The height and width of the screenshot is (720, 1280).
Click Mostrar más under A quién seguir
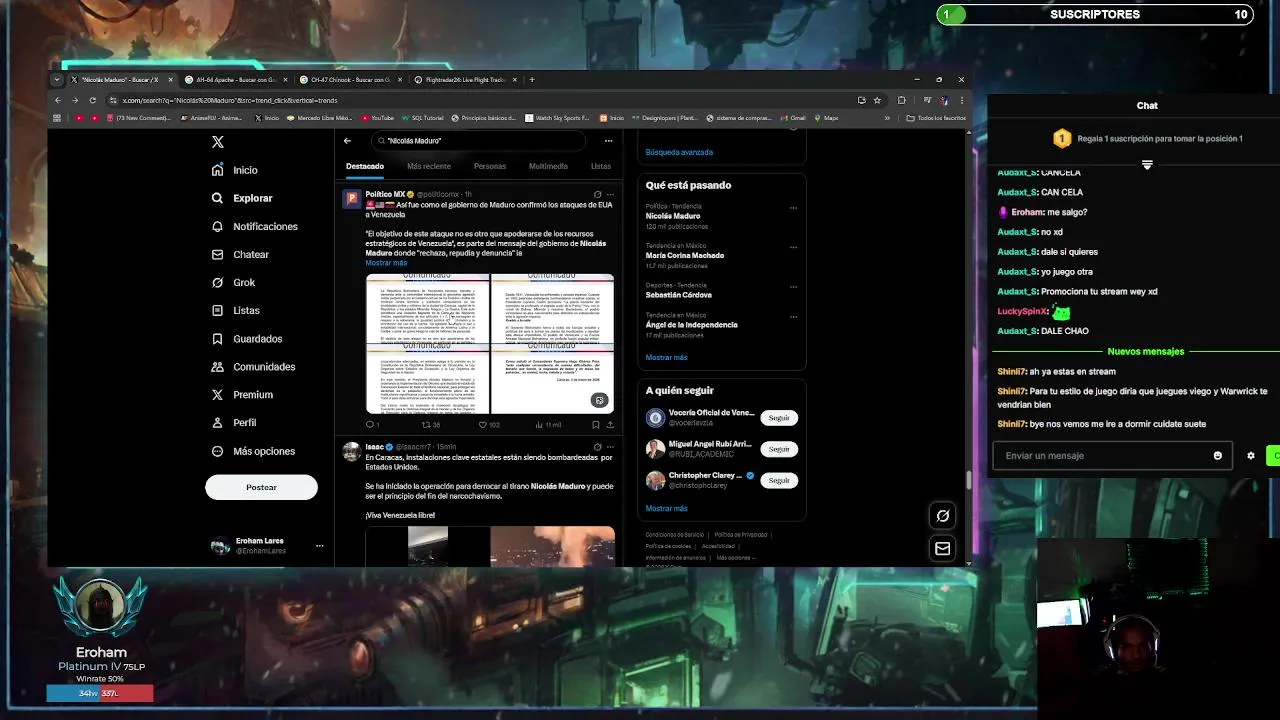[x=666, y=508]
